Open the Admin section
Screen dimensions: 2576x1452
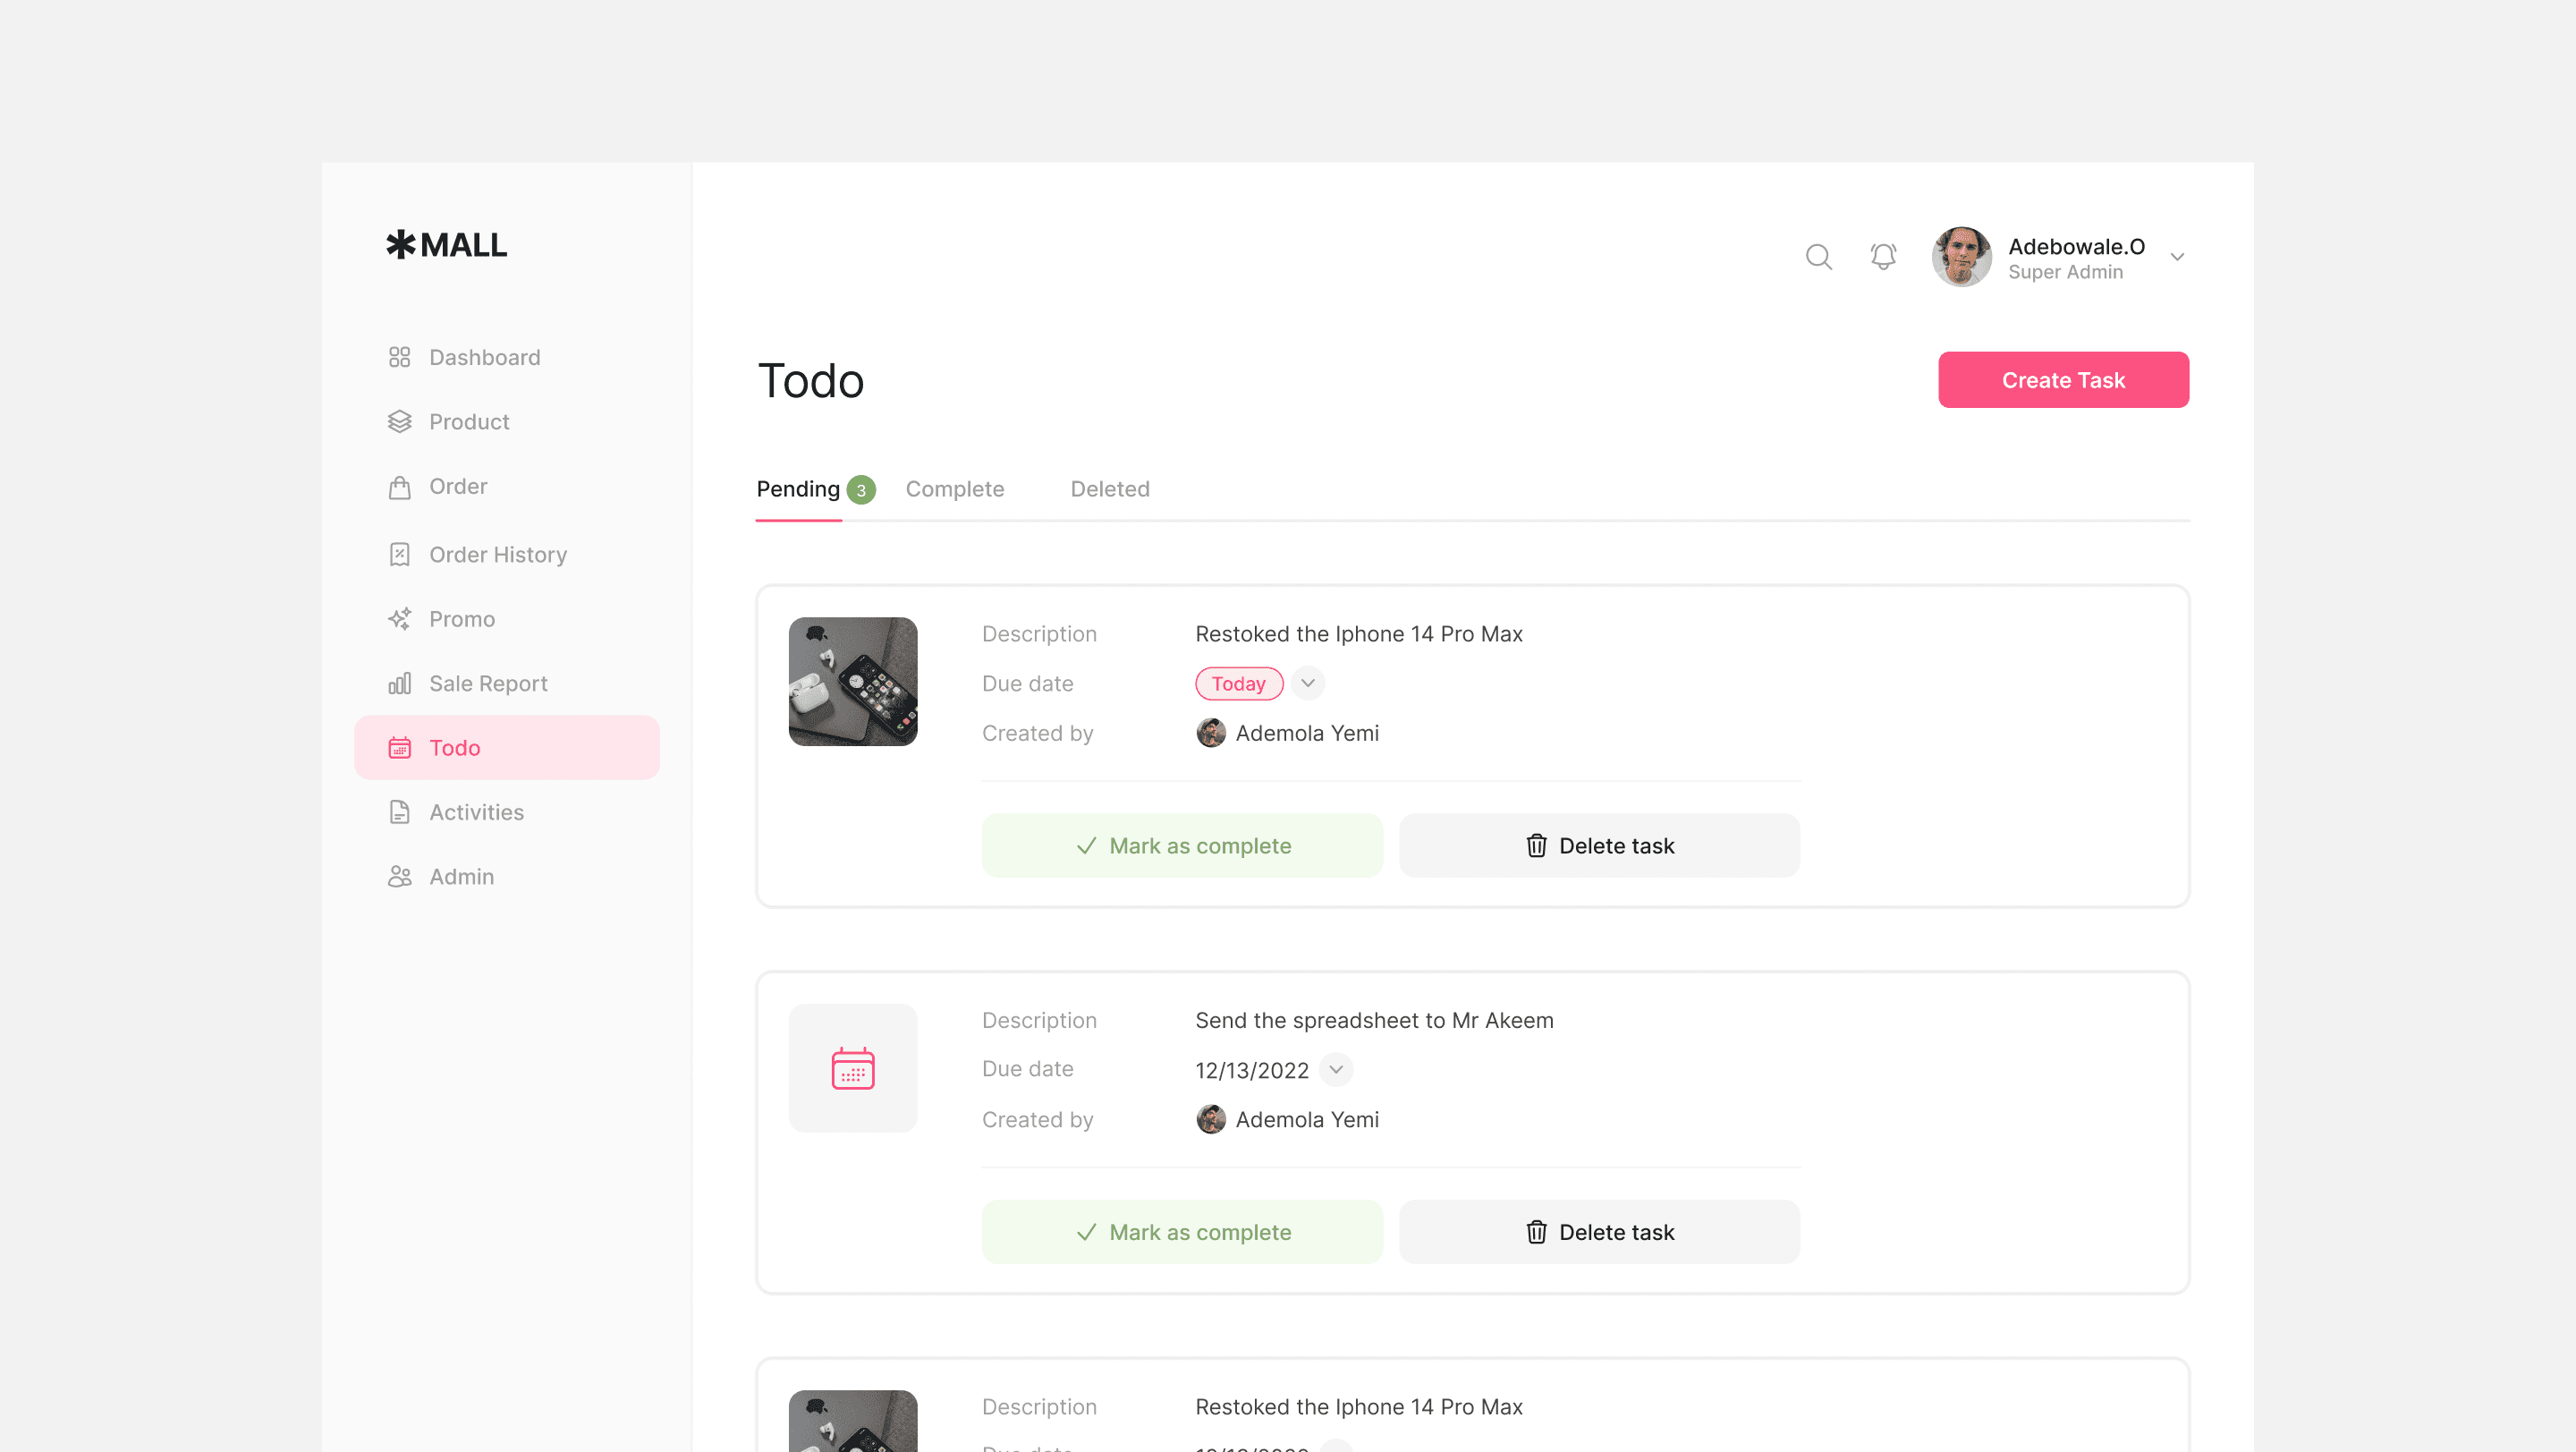[460, 876]
